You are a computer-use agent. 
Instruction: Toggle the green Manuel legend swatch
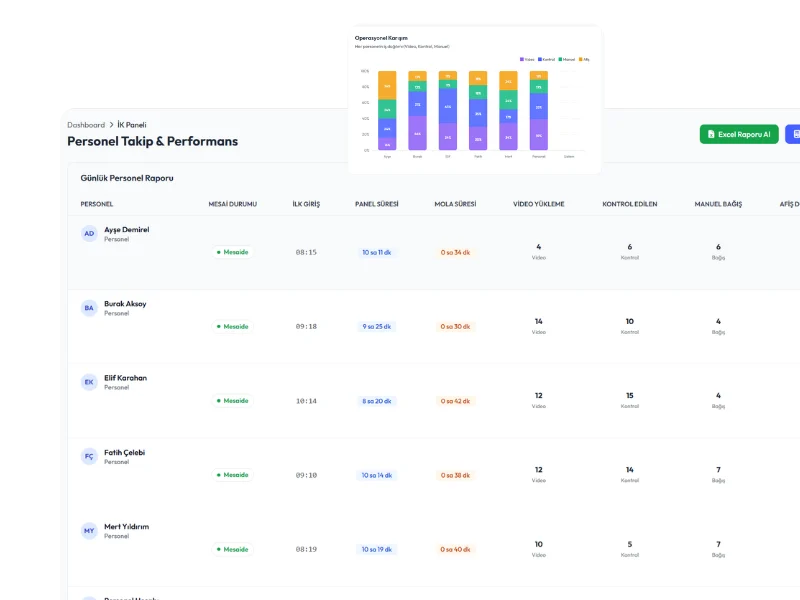point(560,60)
